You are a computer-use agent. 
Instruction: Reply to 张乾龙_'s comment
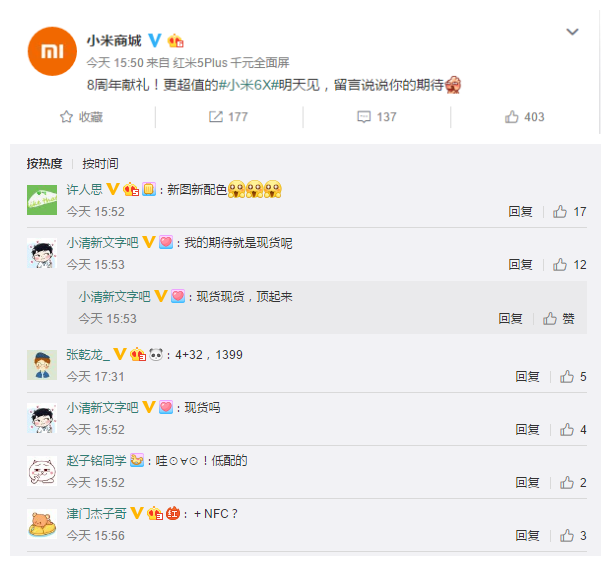pos(527,377)
